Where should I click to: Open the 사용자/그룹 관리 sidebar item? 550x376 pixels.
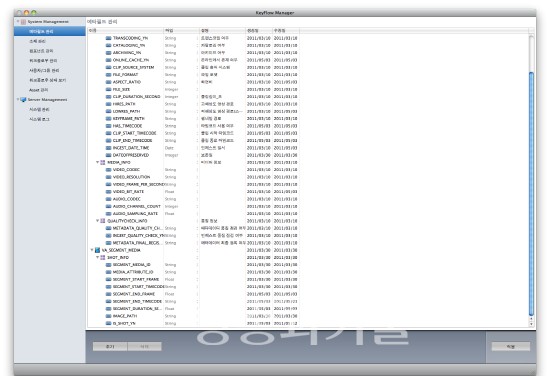click(44, 70)
